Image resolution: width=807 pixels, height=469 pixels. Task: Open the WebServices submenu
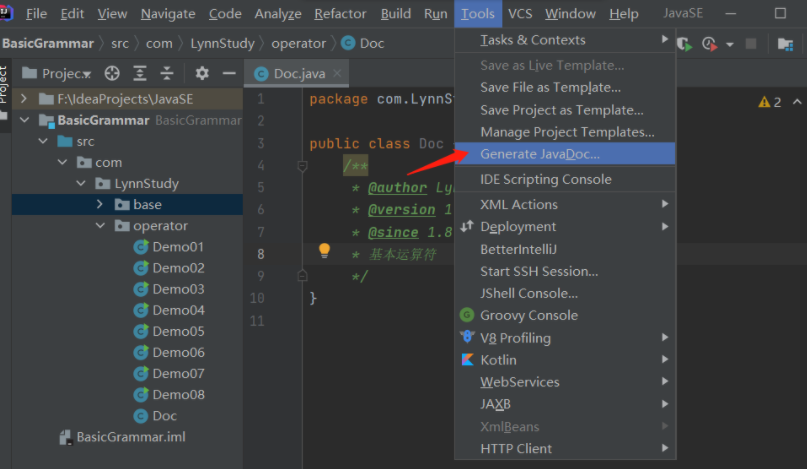(x=565, y=382)
